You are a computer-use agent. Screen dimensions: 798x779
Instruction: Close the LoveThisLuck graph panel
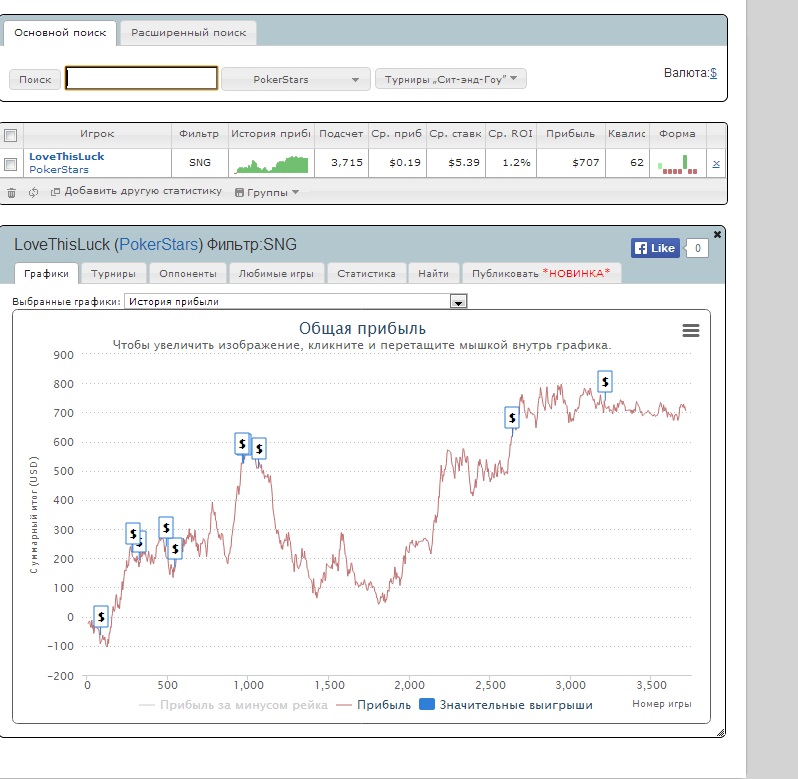(x=717, y=234)
